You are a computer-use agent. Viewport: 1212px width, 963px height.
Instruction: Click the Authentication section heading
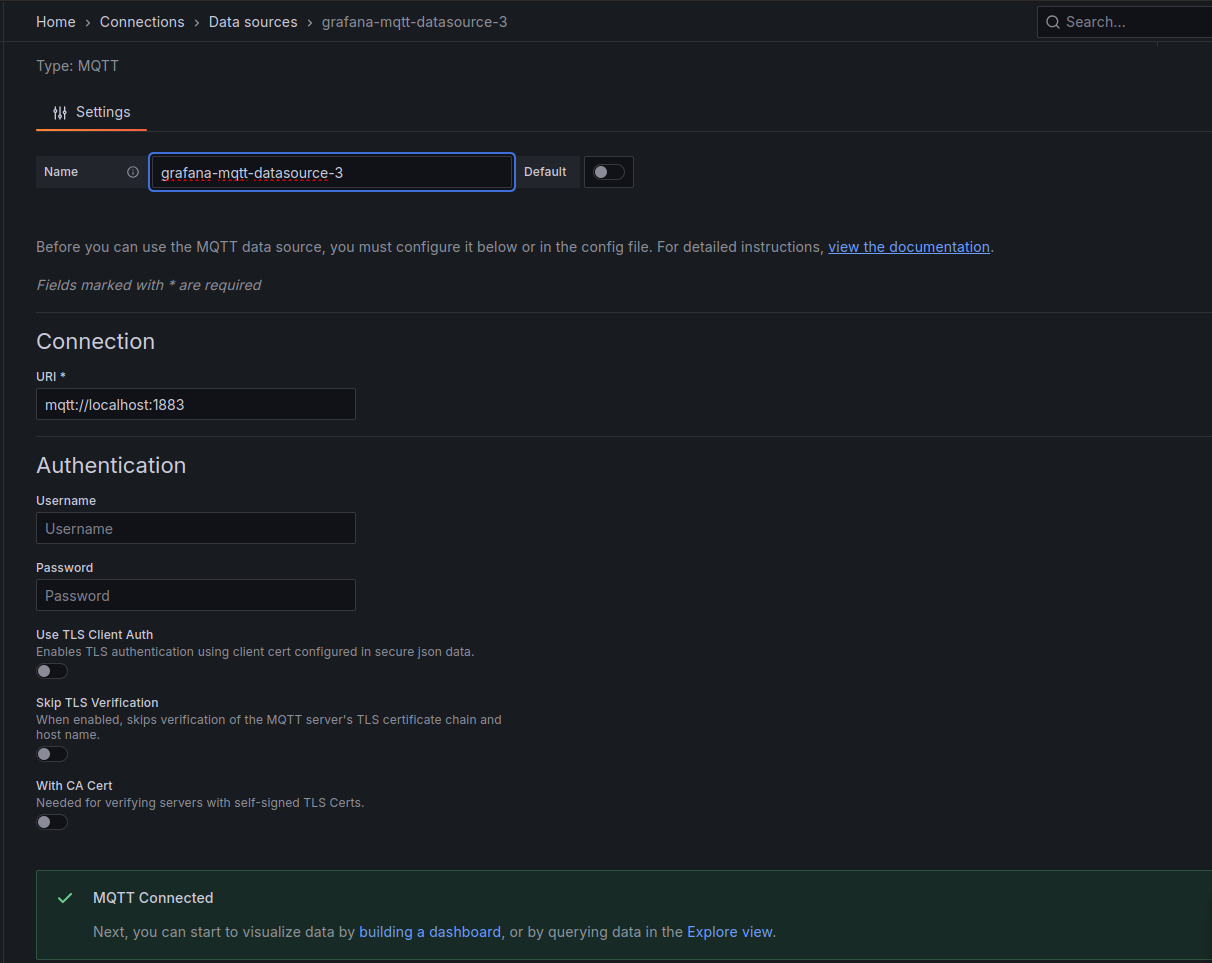tap(111, 465)
